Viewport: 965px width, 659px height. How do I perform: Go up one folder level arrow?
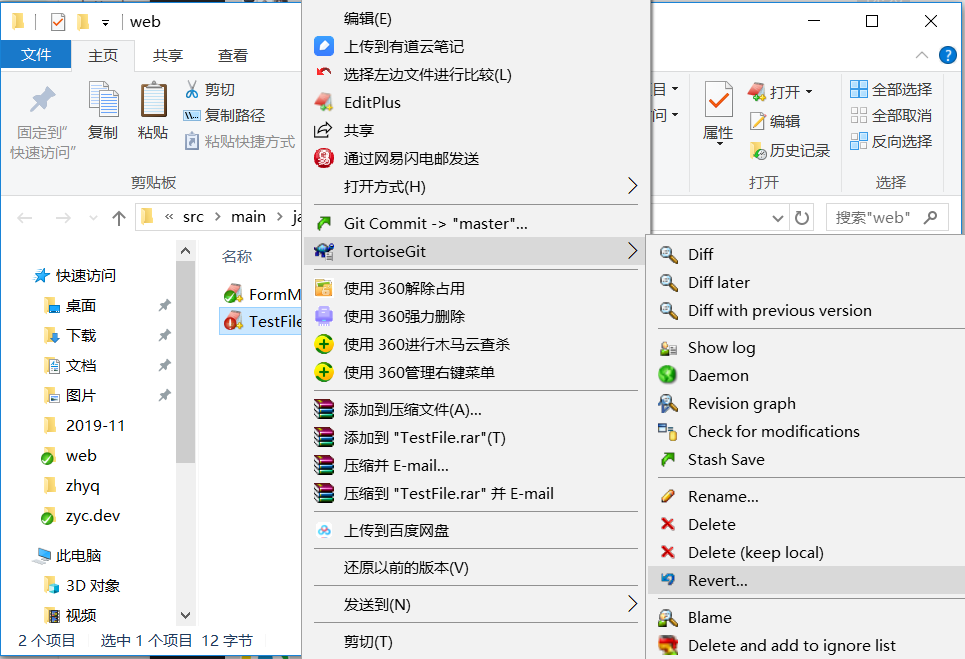[x=119, y=217]
